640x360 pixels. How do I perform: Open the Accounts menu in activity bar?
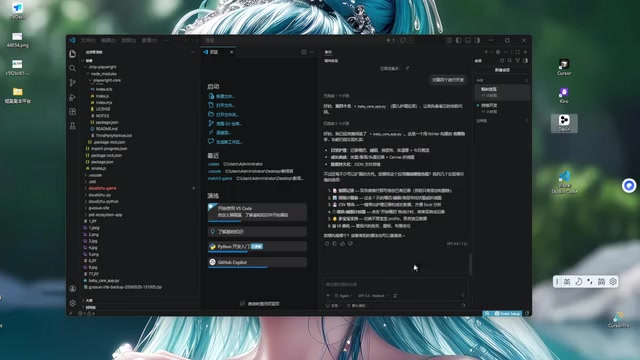click(73, 289)
